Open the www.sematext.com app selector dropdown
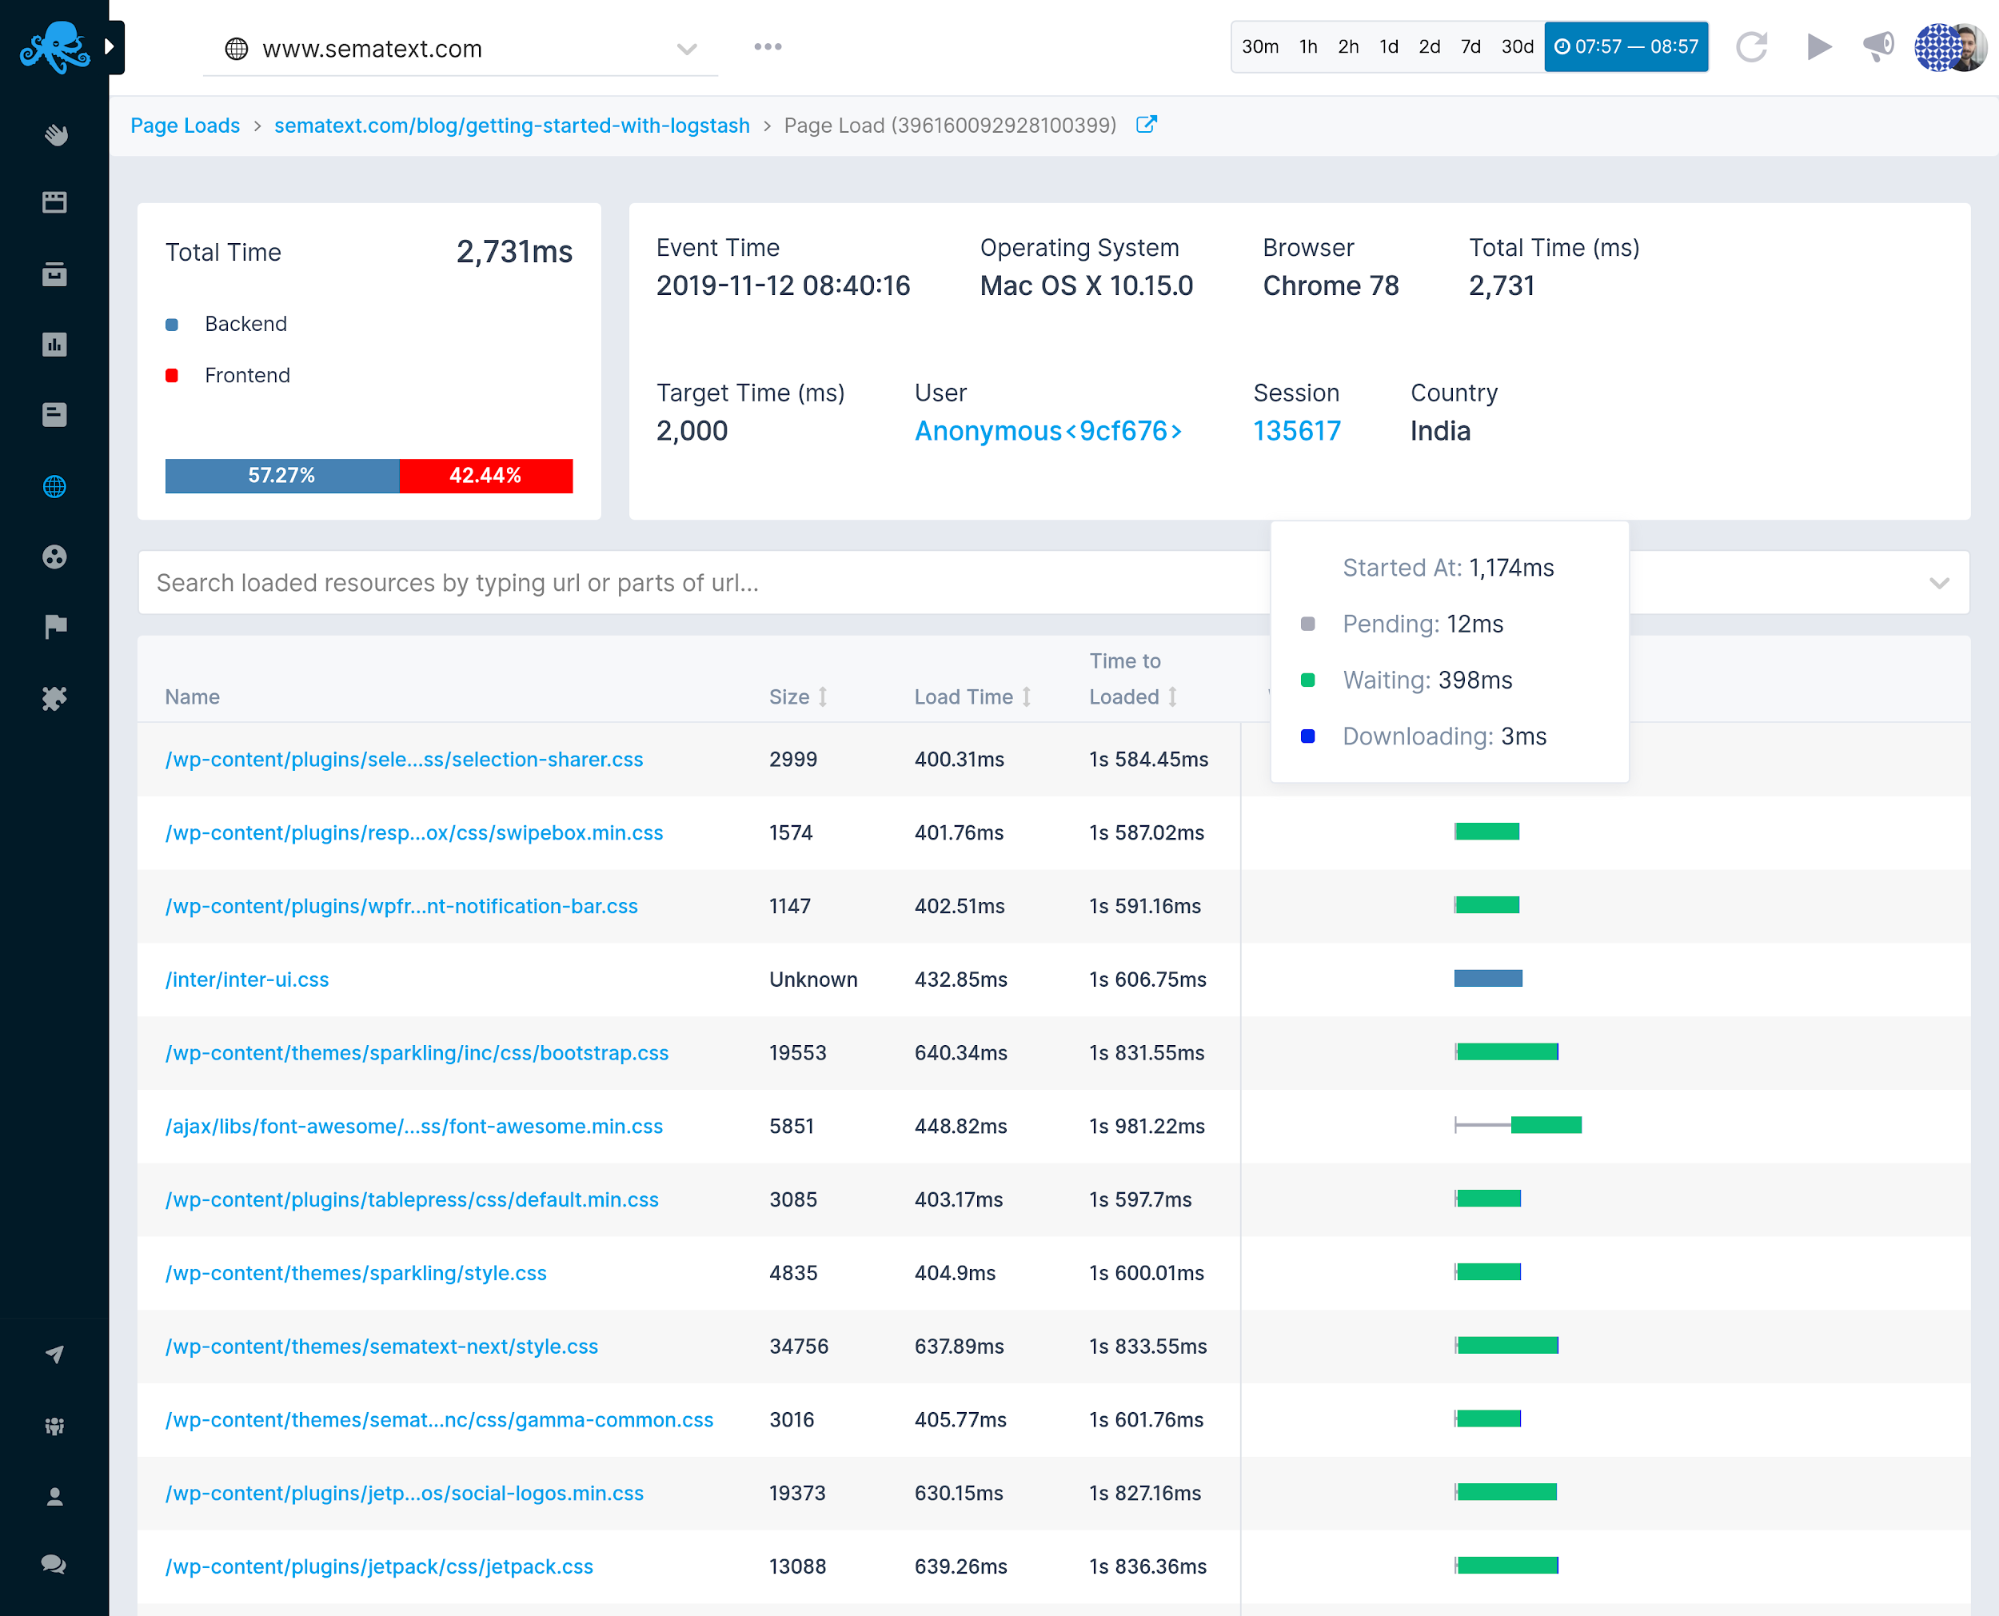The height and width of the screenshot is (1616, 1999). tap(460, 49)
